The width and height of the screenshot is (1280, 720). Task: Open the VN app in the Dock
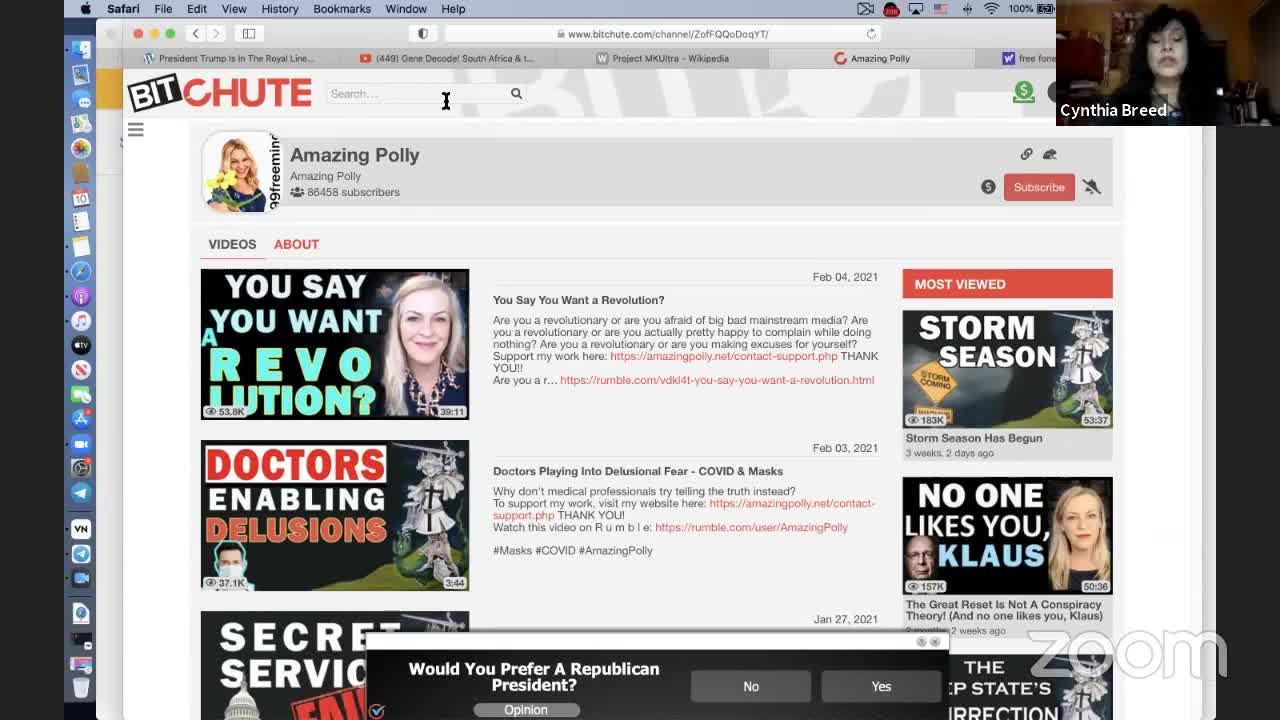pyautogui.click(x=81, y=529)
